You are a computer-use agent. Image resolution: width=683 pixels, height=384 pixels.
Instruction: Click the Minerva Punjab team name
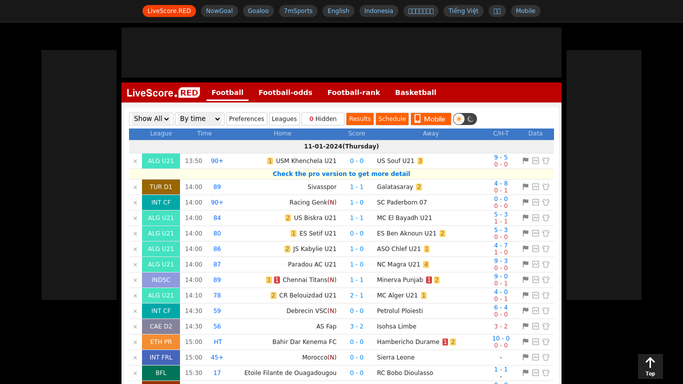click(x=400, y=280)
